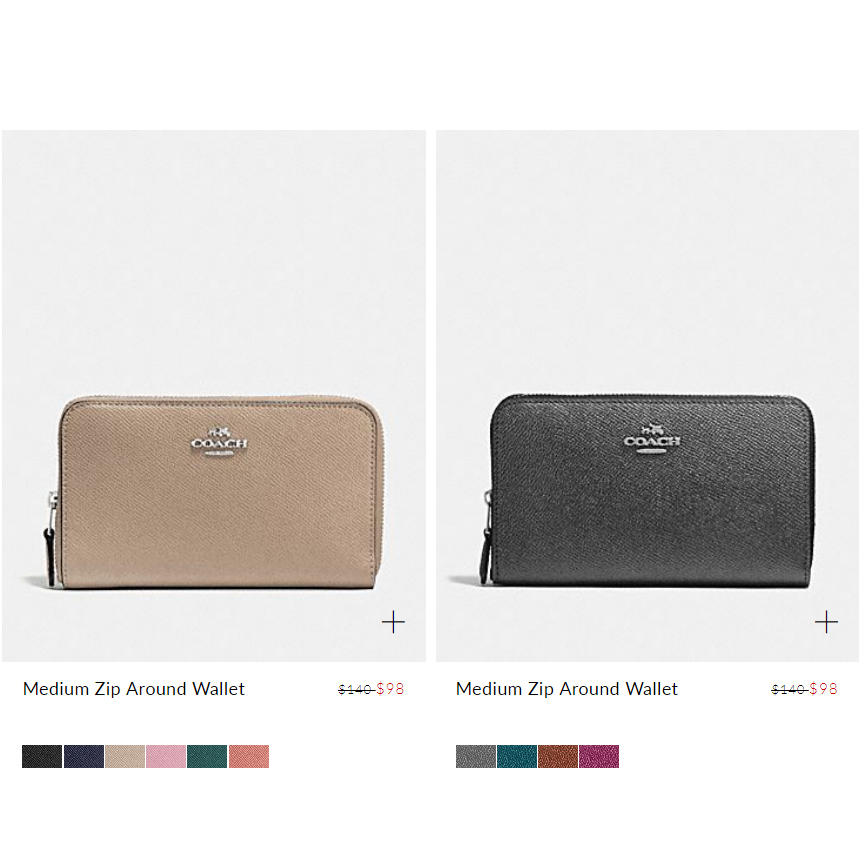Click $98 sale price of left wallet

coord(391,689)
